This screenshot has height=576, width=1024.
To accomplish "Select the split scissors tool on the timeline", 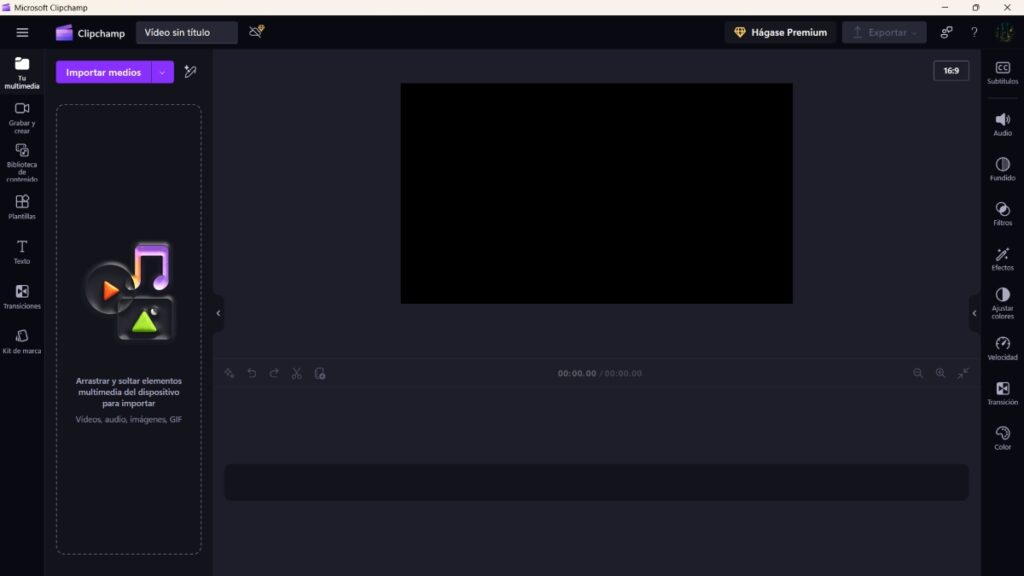I will (x=297, y=373).
